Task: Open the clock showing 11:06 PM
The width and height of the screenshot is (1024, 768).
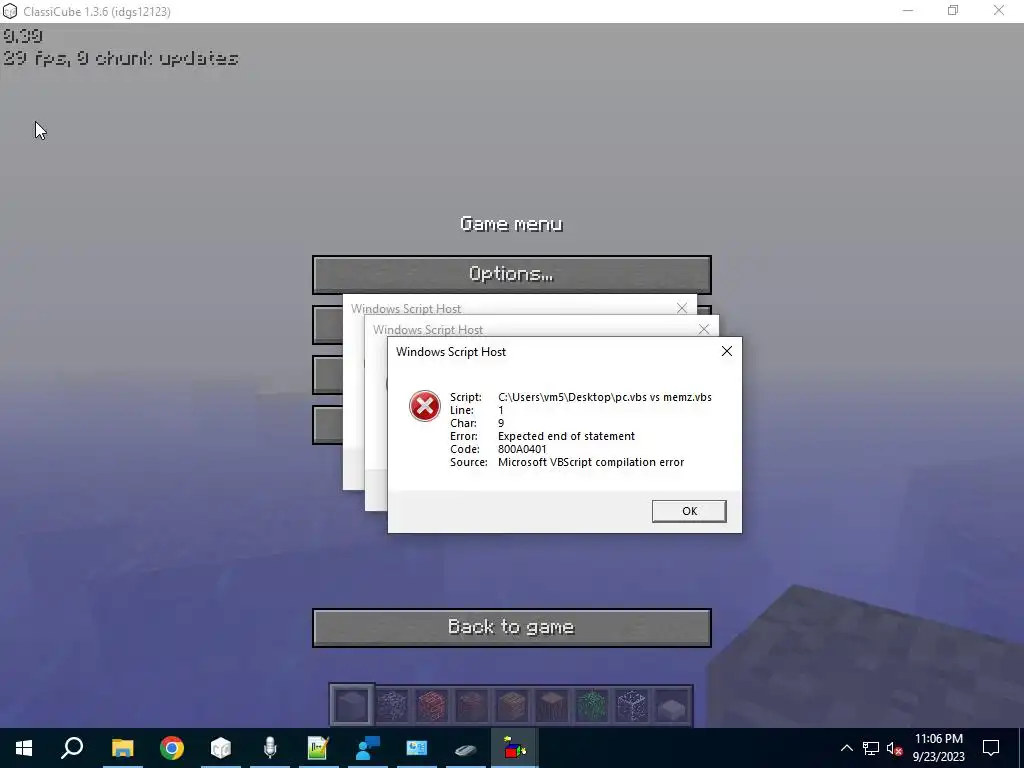Action: click(938, 748)
